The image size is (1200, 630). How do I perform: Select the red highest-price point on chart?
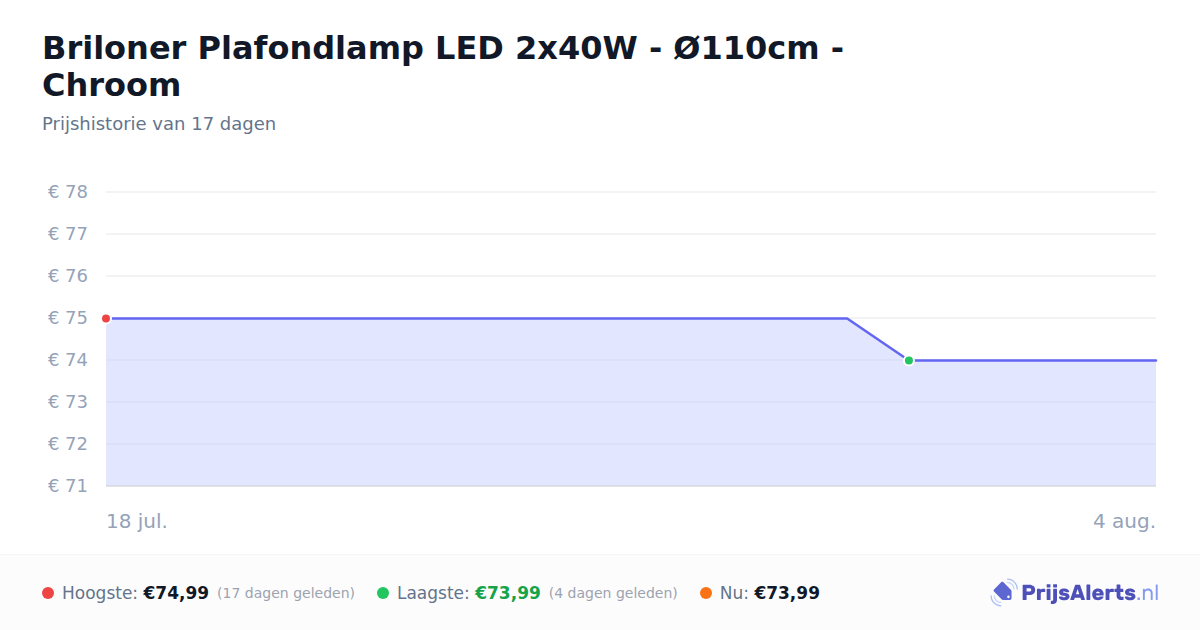[x=106, y=318]
